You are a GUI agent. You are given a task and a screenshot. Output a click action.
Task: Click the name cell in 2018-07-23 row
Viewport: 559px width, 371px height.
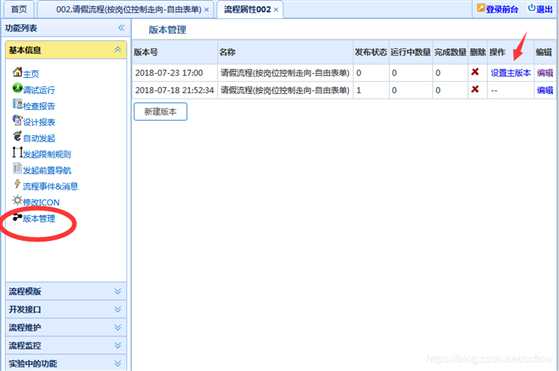pyautogui.click(x=285, y=73)
